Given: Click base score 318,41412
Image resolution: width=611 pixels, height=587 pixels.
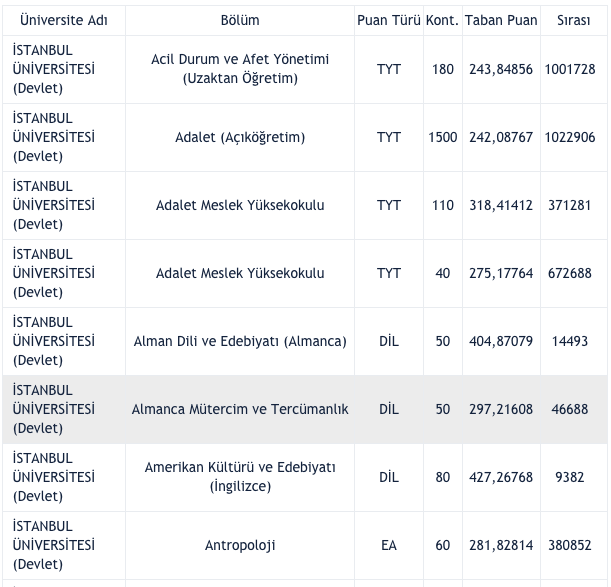Looking at the screenshot, I should [x=501, y=205].
